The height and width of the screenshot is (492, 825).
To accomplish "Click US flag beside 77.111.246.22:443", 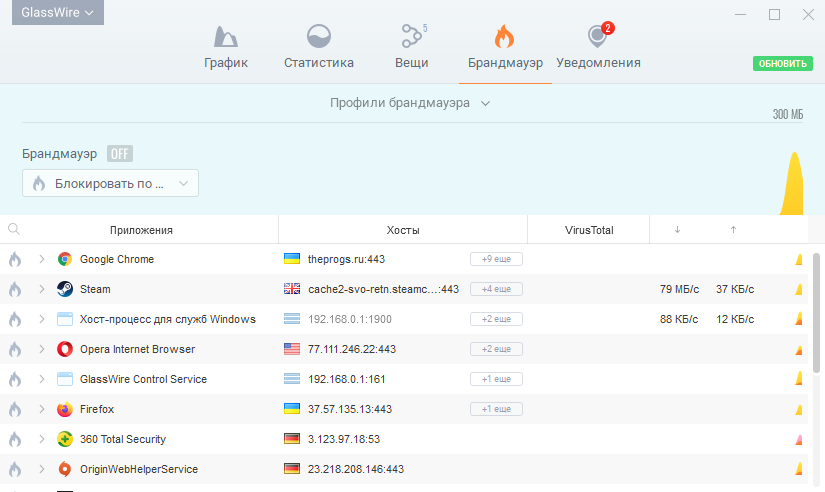I will (x=292, y=349).
